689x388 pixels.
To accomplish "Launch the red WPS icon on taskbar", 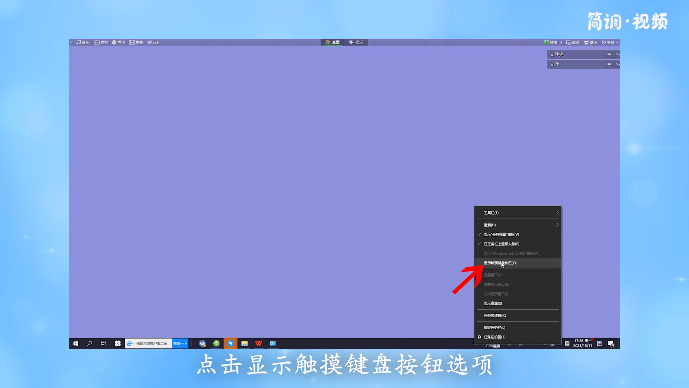I will (258, 344).
